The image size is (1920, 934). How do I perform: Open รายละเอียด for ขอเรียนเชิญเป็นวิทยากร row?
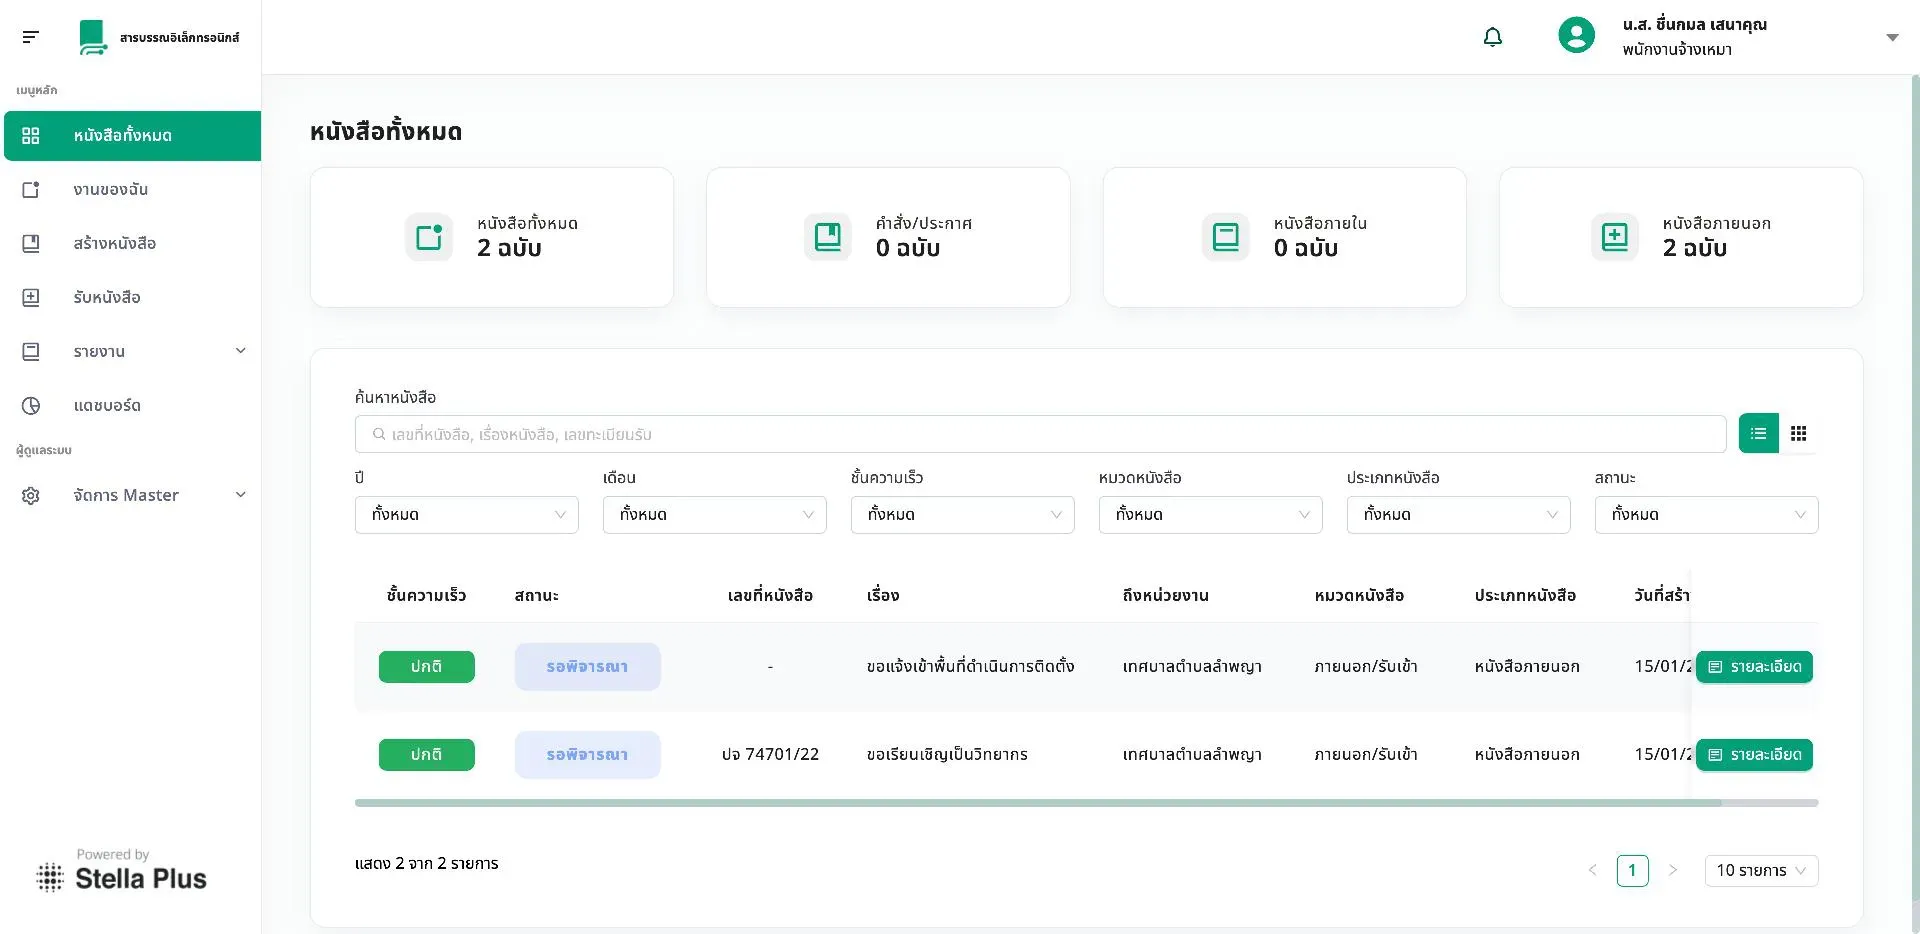click(1754, 755)
